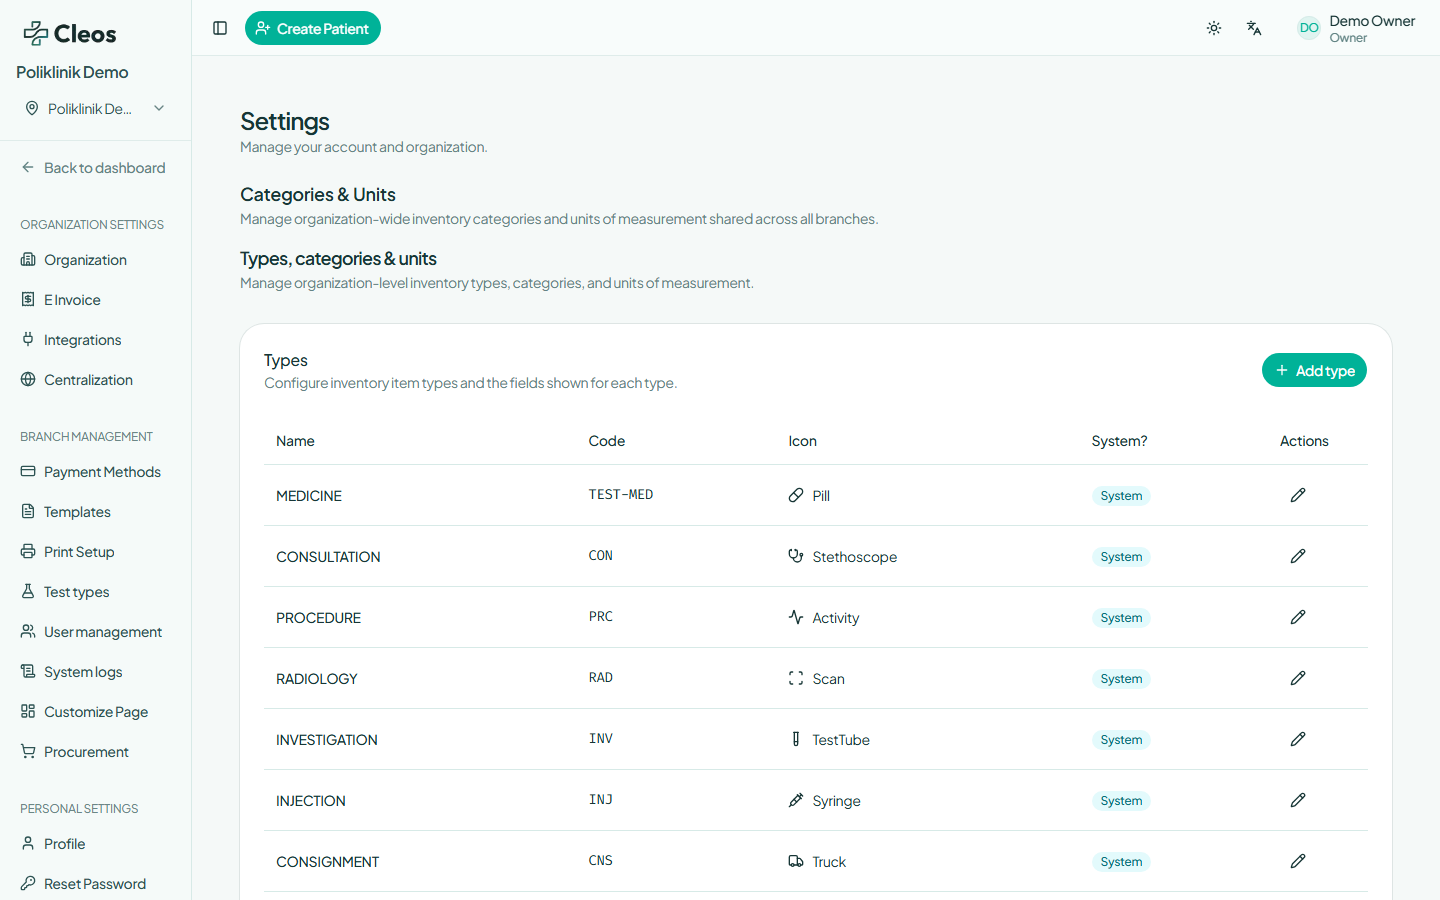Click the Pill icon in MEDICINE row

click(796, 495)
